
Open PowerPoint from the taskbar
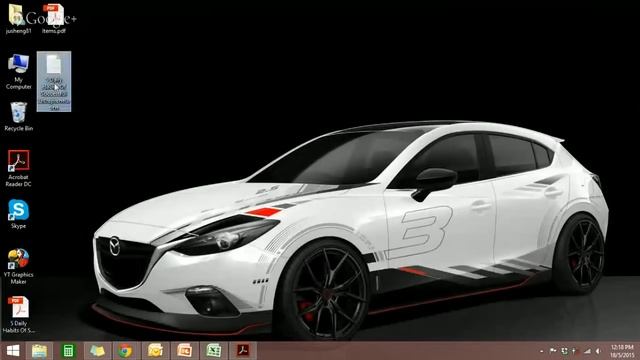coord(184,351)
